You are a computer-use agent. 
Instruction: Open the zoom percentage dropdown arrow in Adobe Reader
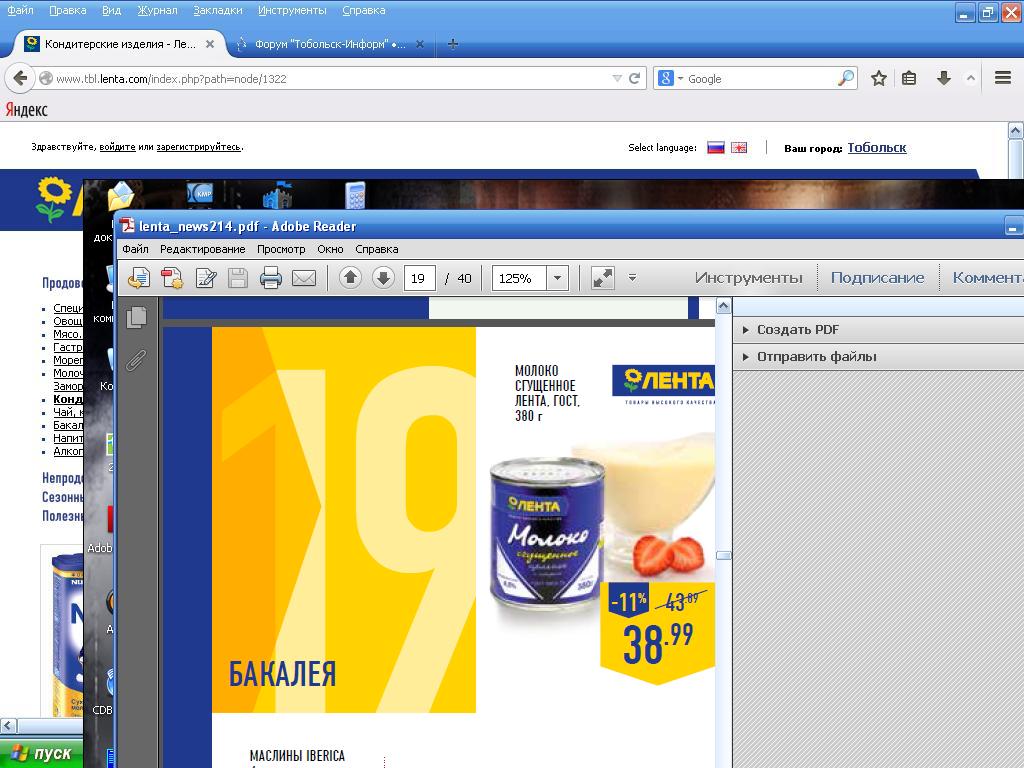(x=557, y=278)
